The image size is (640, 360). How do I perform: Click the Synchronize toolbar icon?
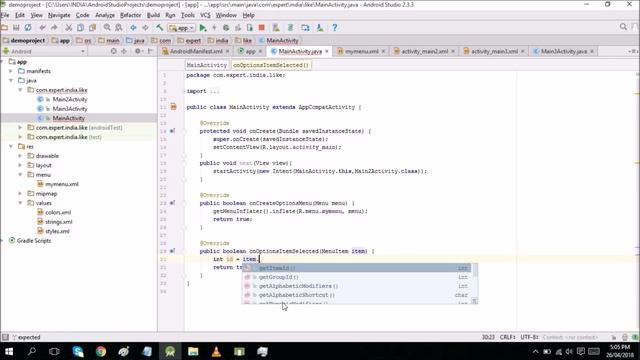tap(28, 28)
